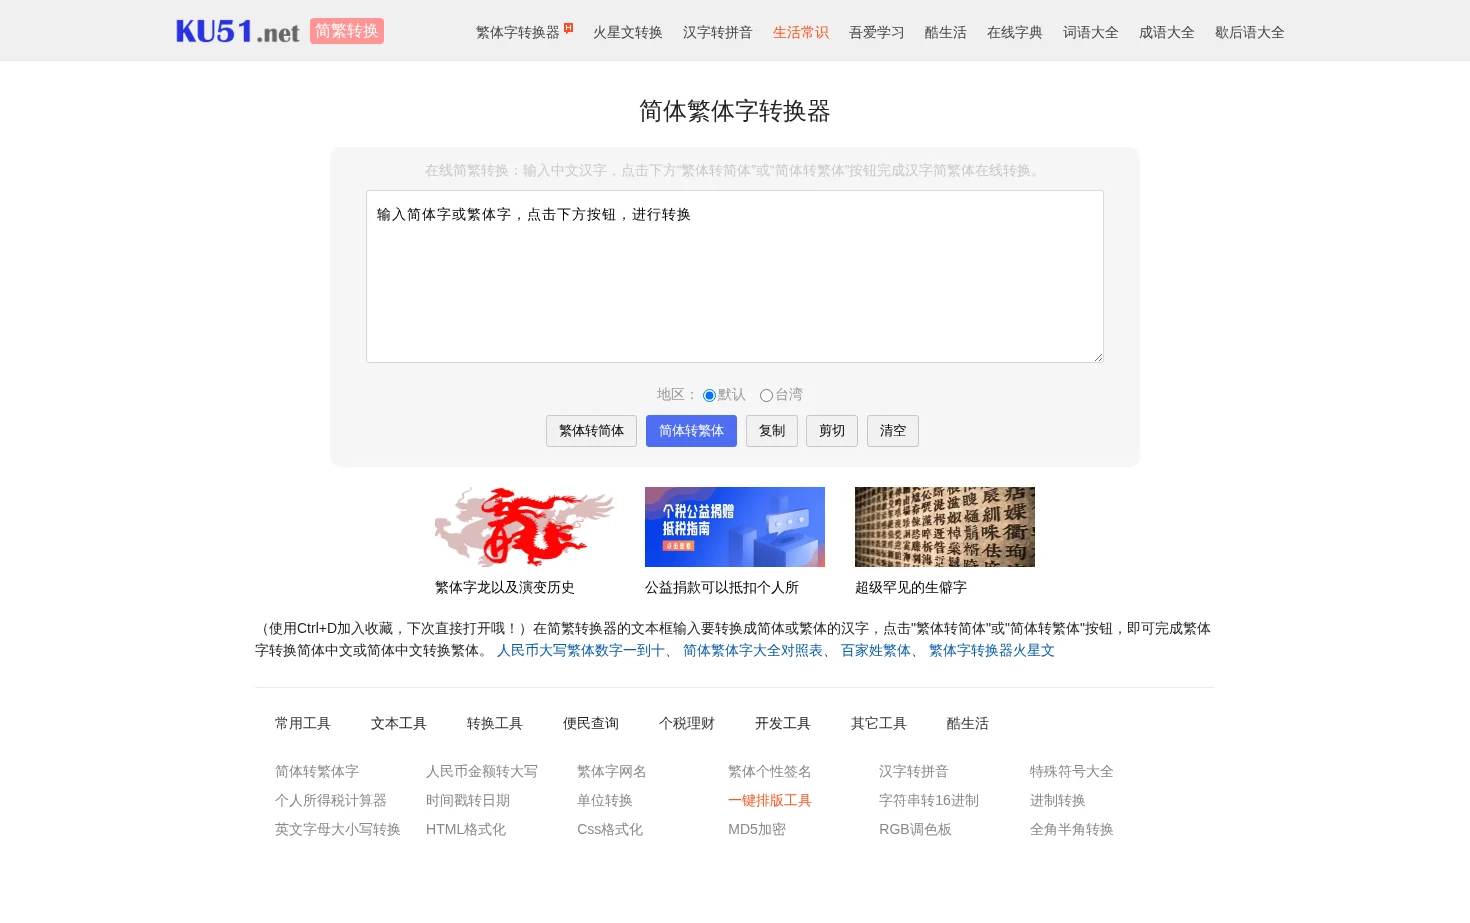
Task: Click the 复制 button
Action: [772, 431]
